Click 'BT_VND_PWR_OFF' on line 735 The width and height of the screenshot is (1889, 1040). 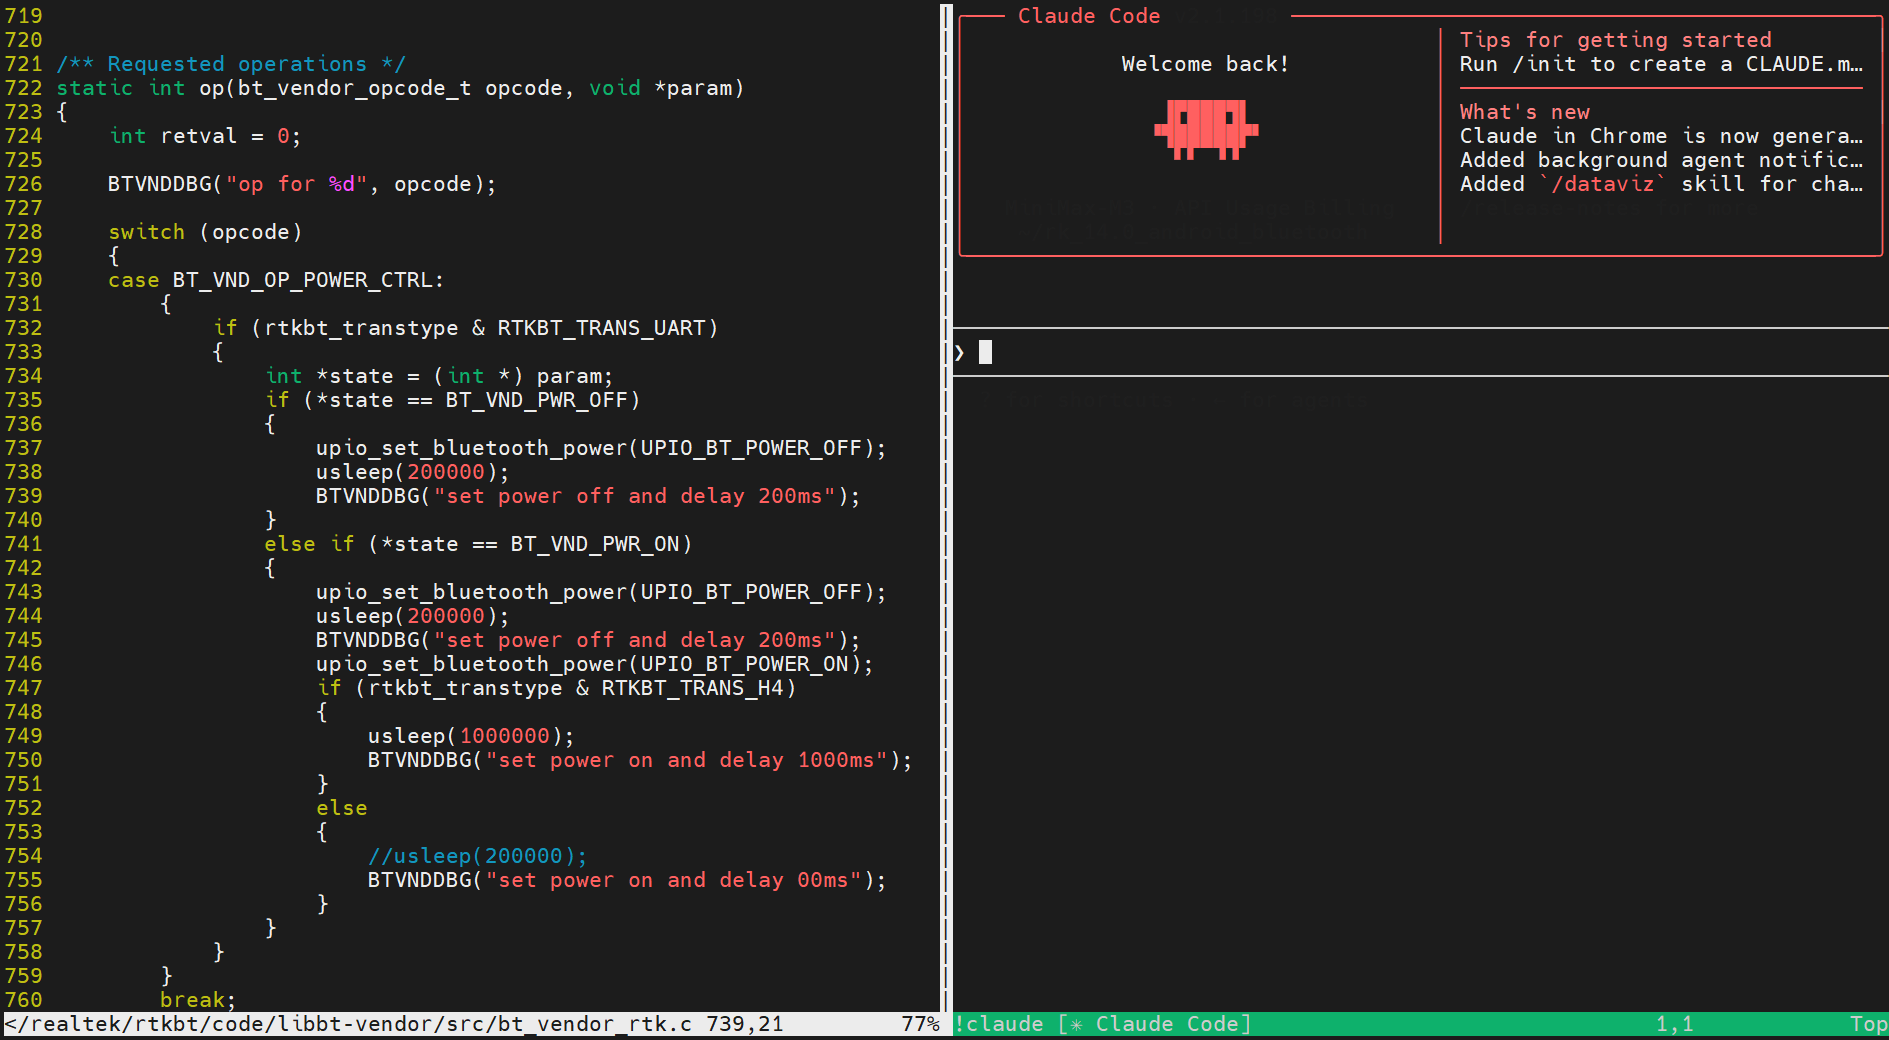pyautogui.click(x=536, y=400)
